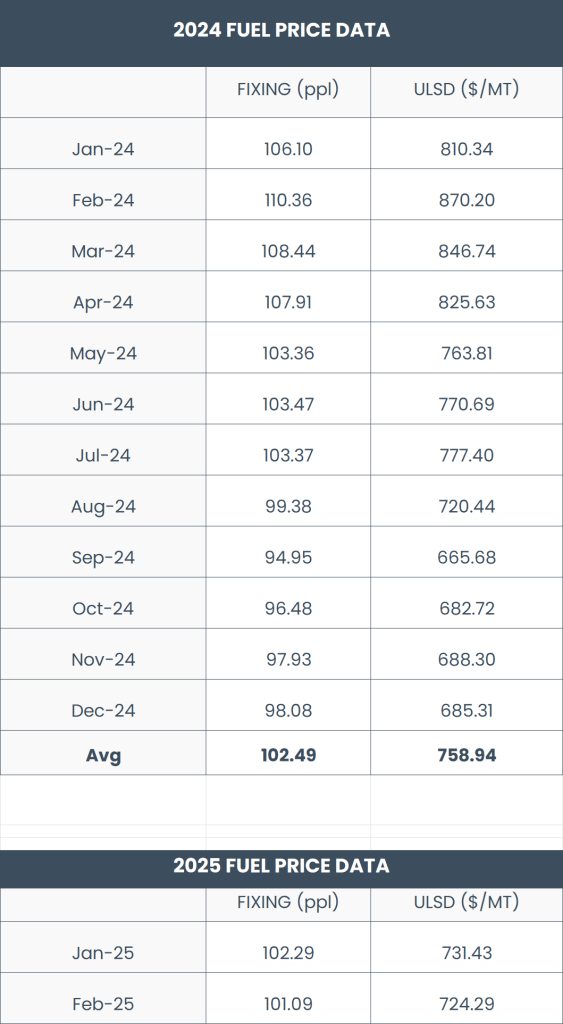Click the 2024 FUEL PRICE DATA header
563x1024 pixels.
(282, 30)
